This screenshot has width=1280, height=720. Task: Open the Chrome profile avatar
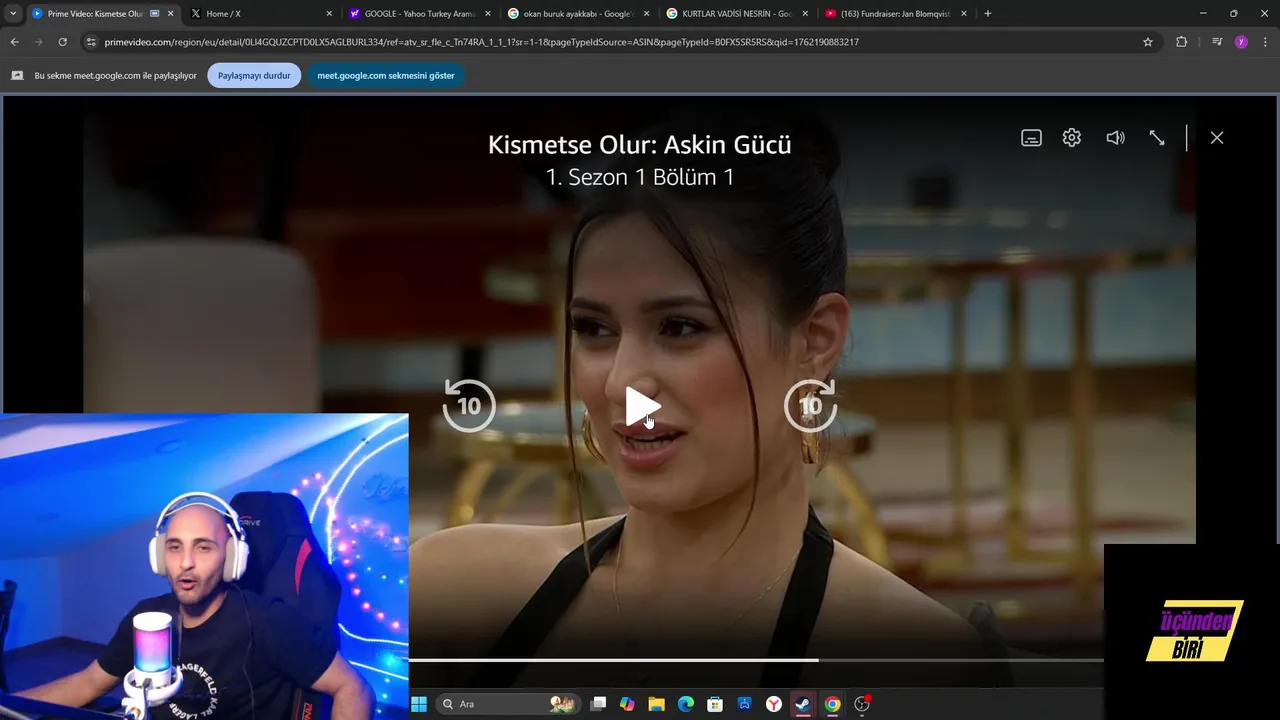(x=1241, y=42)
